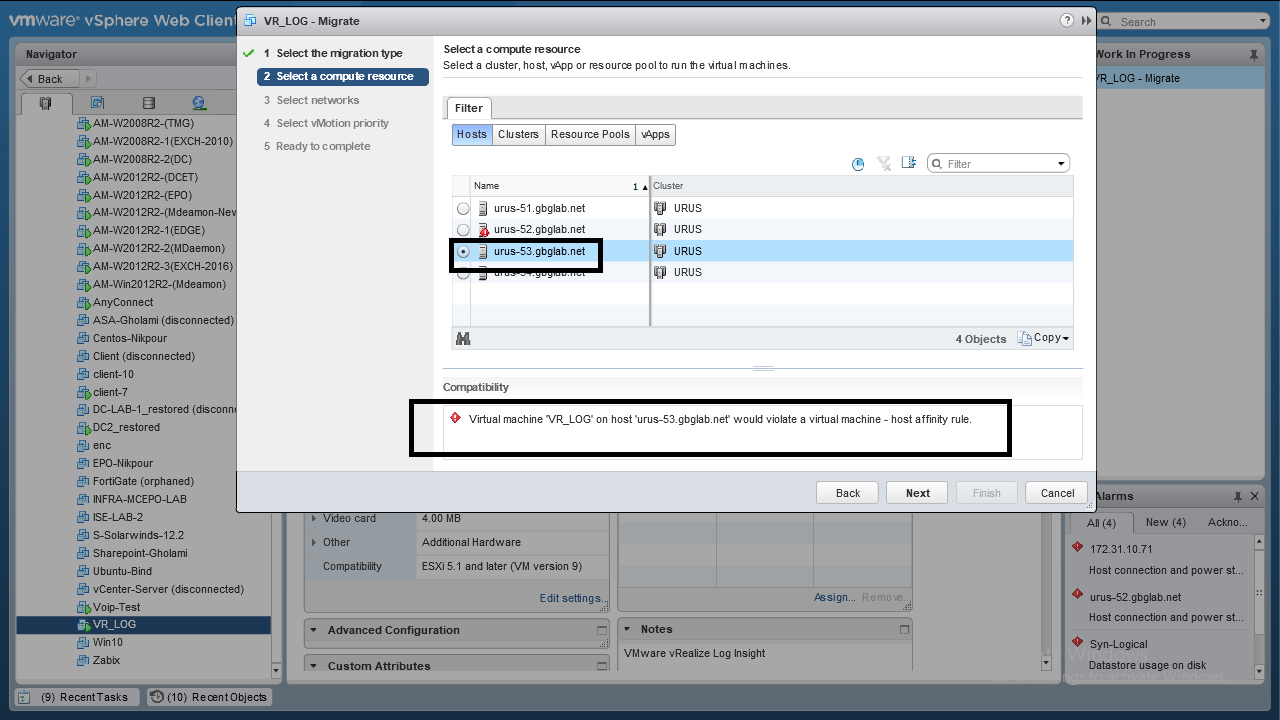The image size is (1280, 720).
Task: Collapse the Custom Attributes section
Action: click(314, 666)
